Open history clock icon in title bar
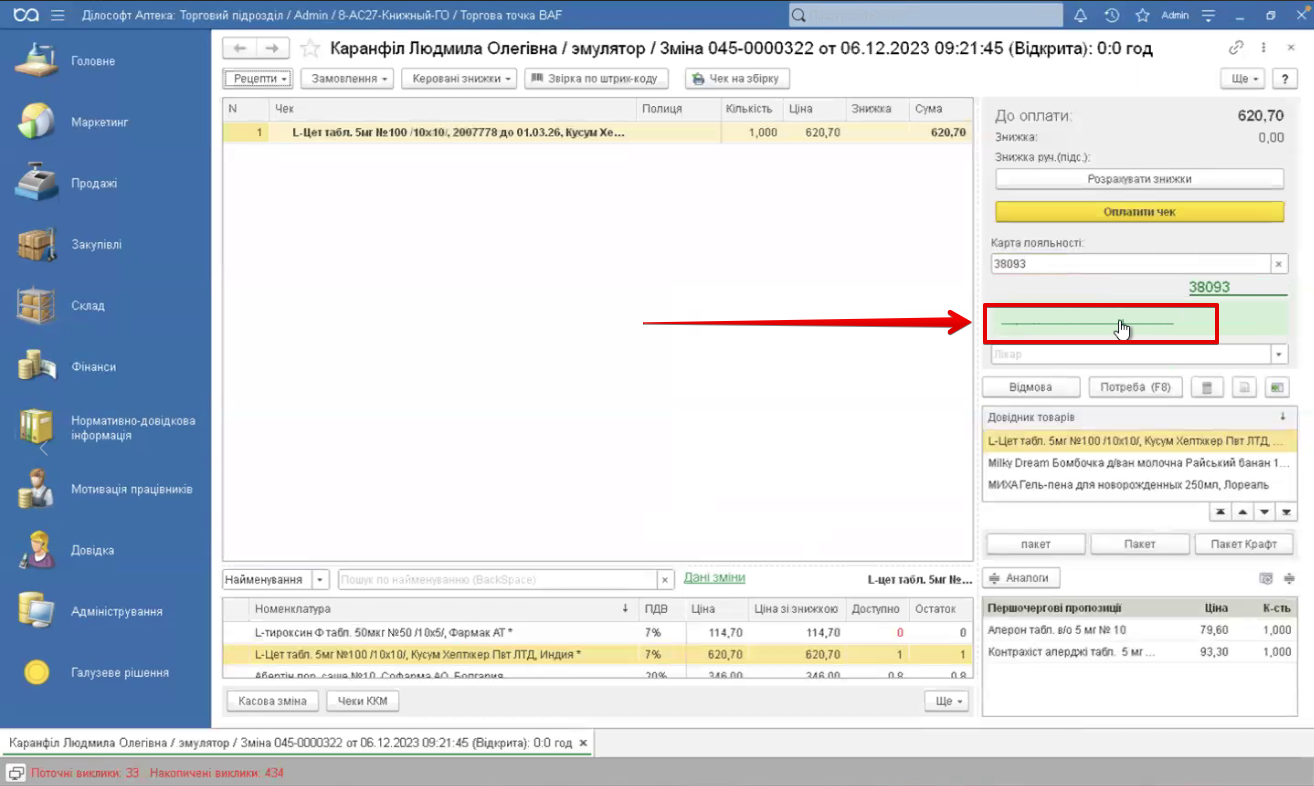The height and width of the screenshot is (786, 1314). pos(1111,15)
